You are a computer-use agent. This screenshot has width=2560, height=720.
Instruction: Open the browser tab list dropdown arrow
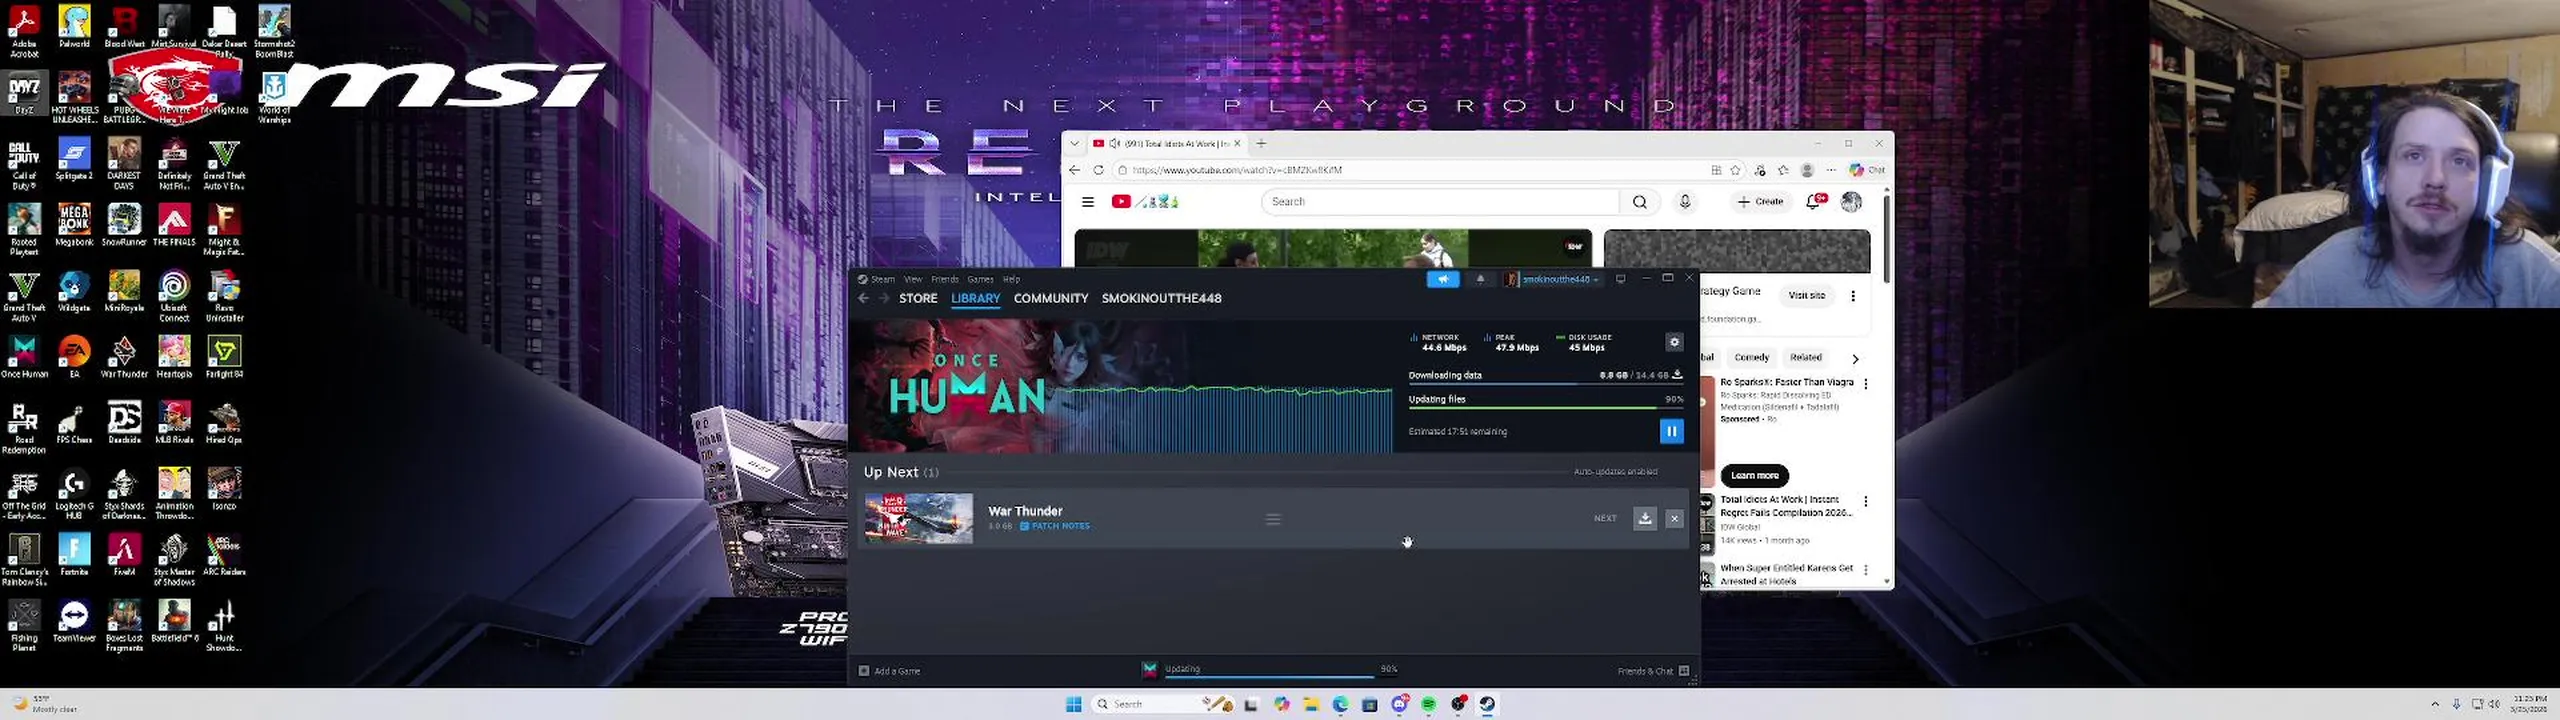tap(1074, 143)
